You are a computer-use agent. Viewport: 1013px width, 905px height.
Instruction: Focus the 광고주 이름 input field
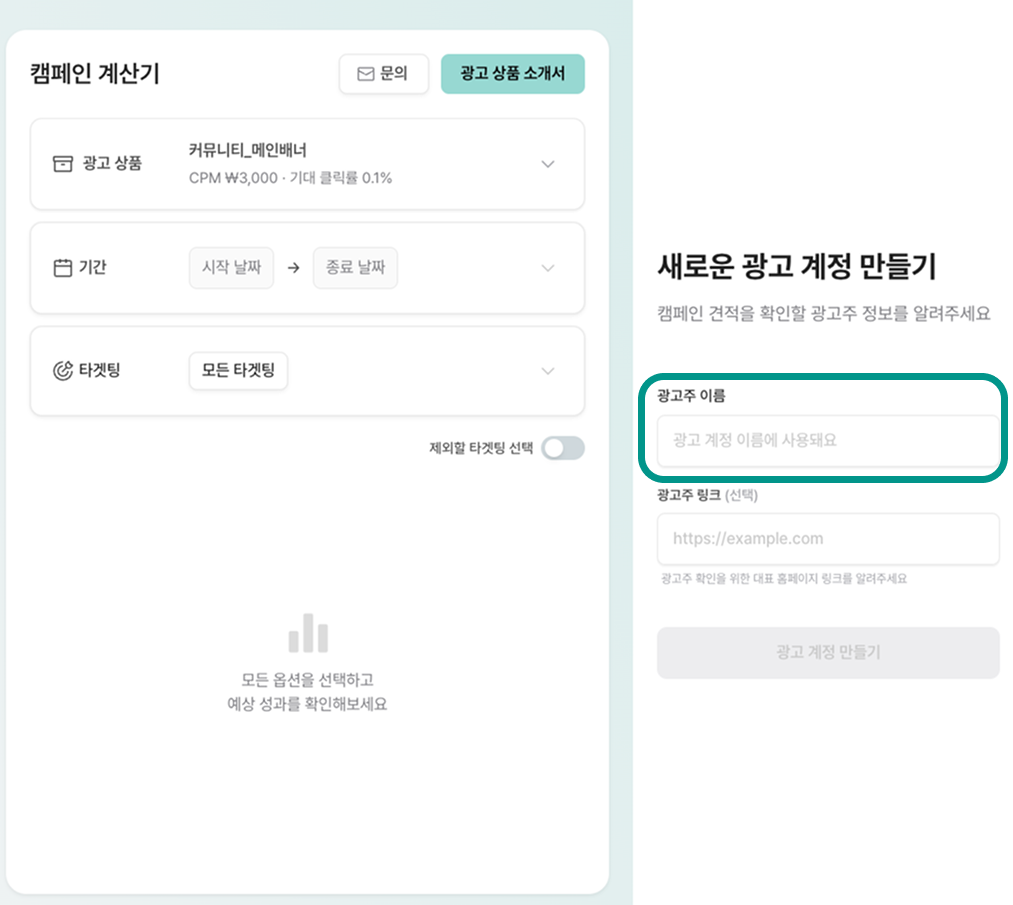(828, 440)
